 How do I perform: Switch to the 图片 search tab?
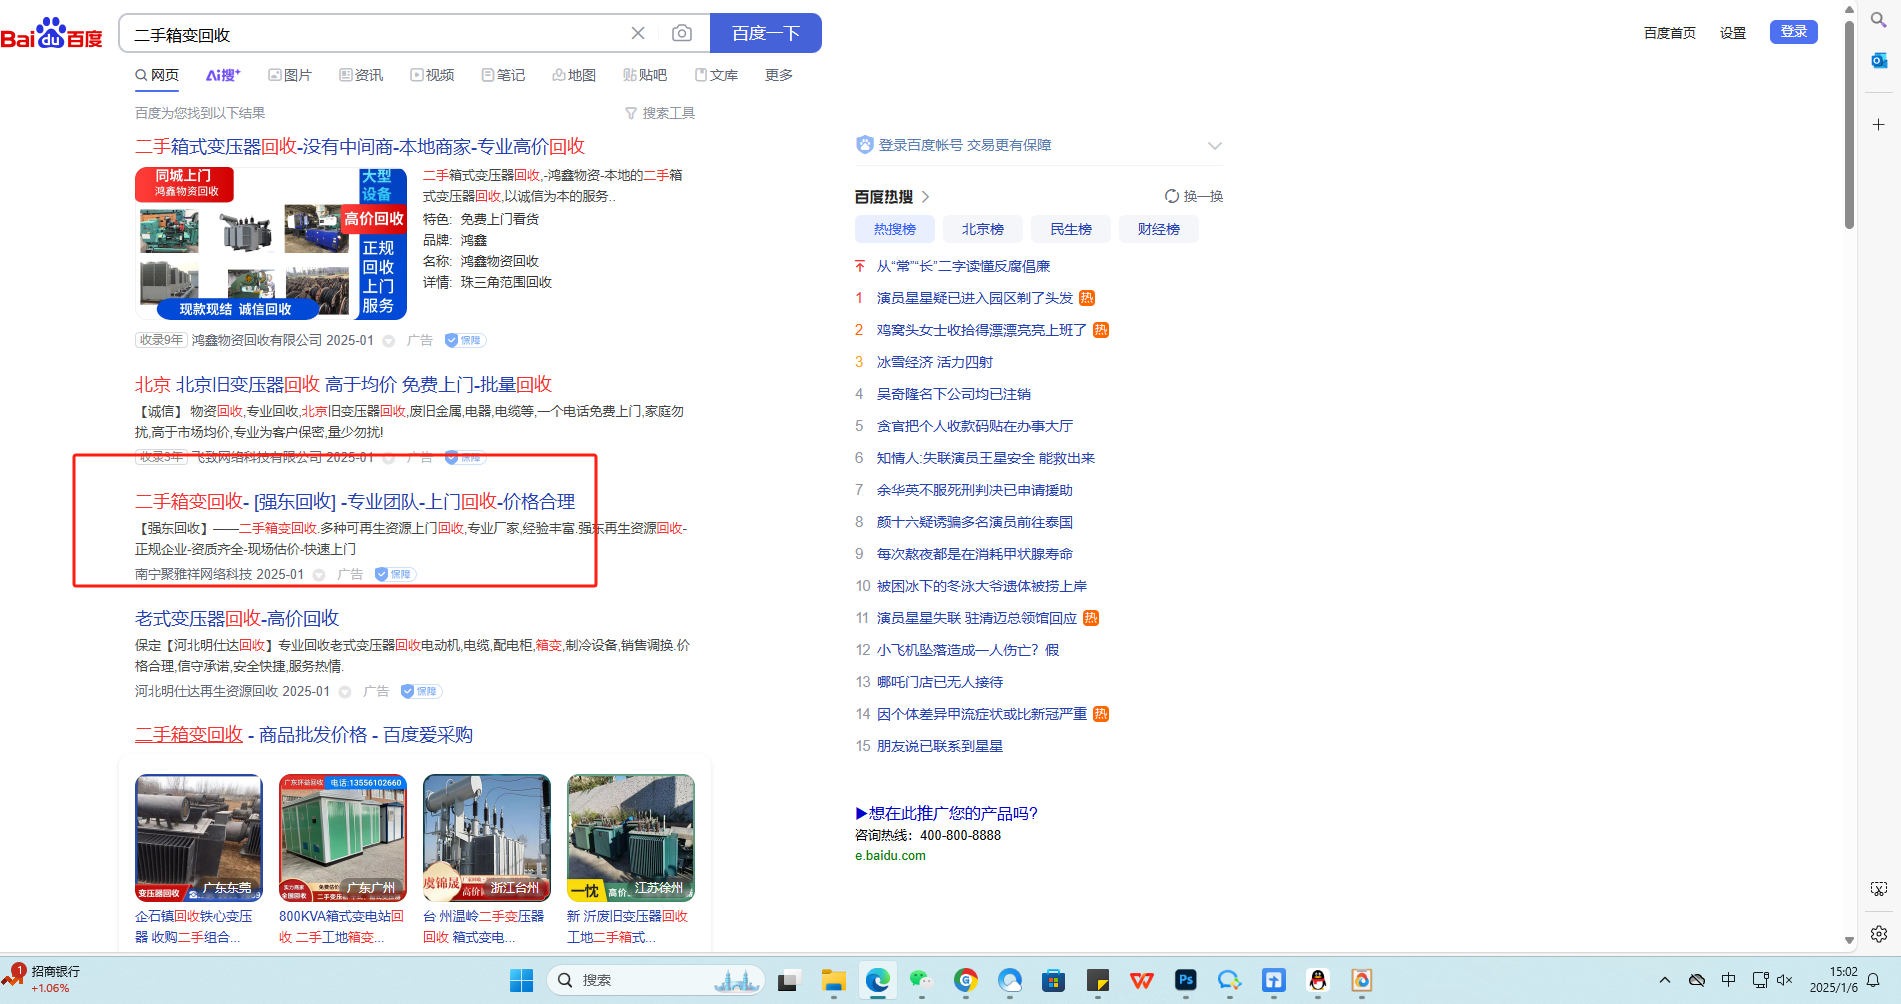290,75
